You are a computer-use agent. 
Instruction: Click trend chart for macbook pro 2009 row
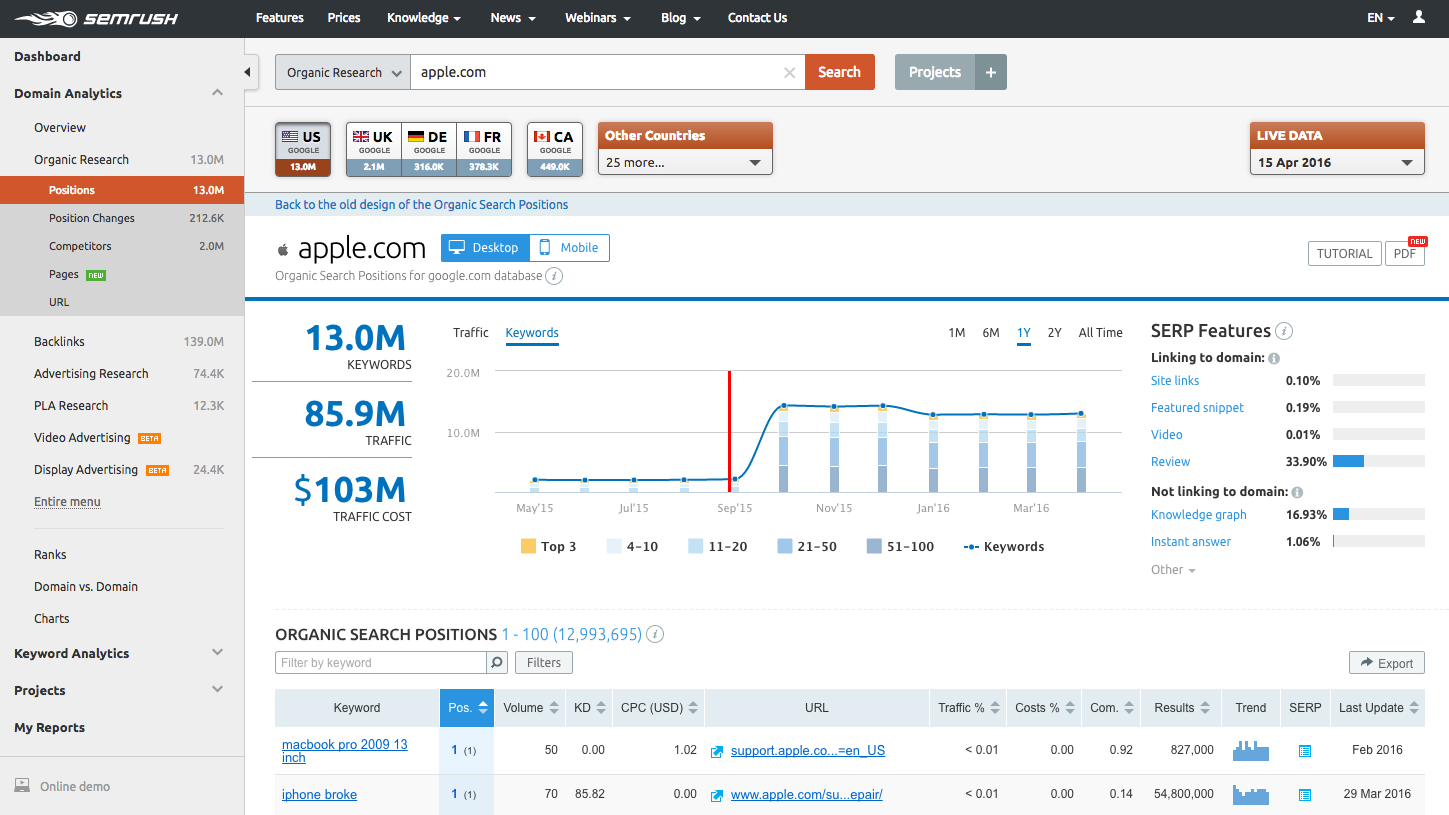pyautogui.click(x=1250, y=750)
